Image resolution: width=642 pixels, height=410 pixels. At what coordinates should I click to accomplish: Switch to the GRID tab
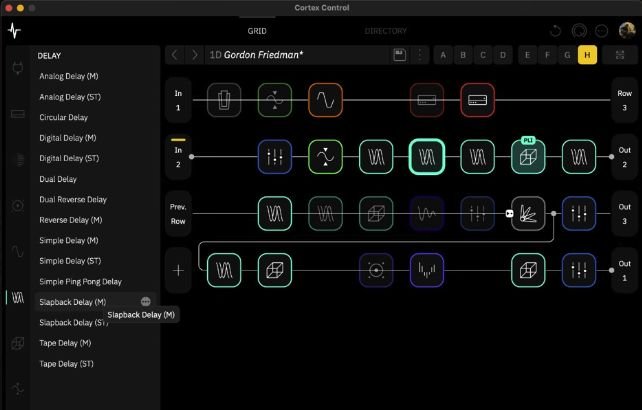point(257,31)
